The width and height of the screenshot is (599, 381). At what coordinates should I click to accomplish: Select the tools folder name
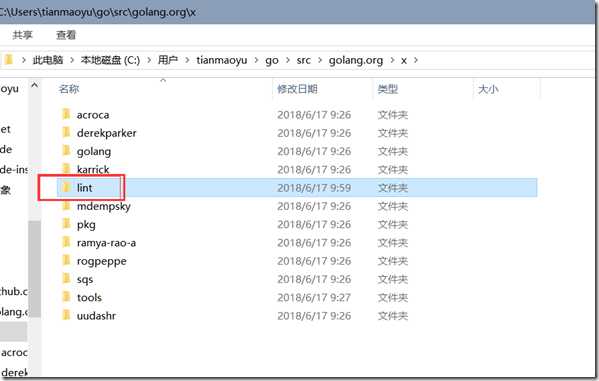click(x=89, y=297)
